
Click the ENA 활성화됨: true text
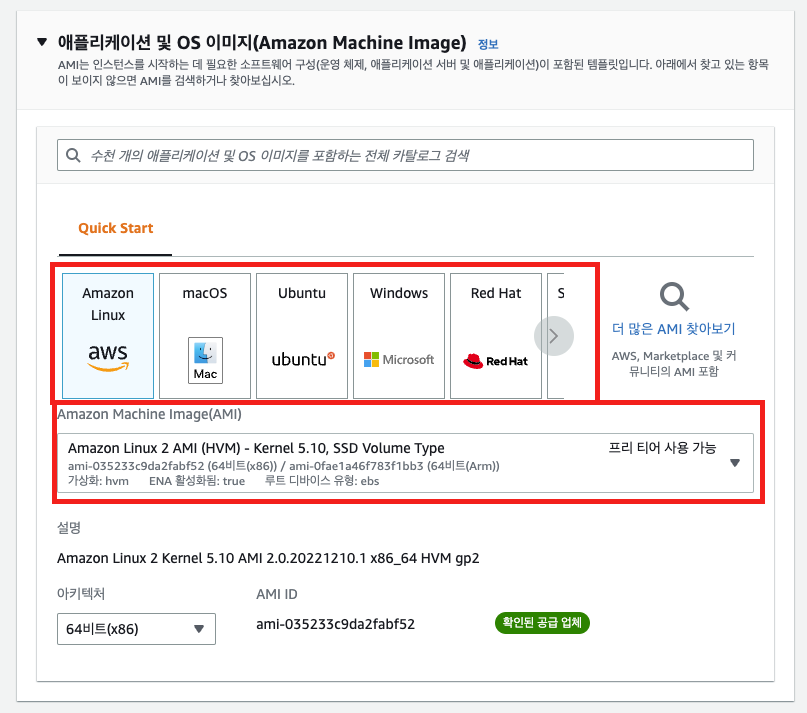coord(197,481)
